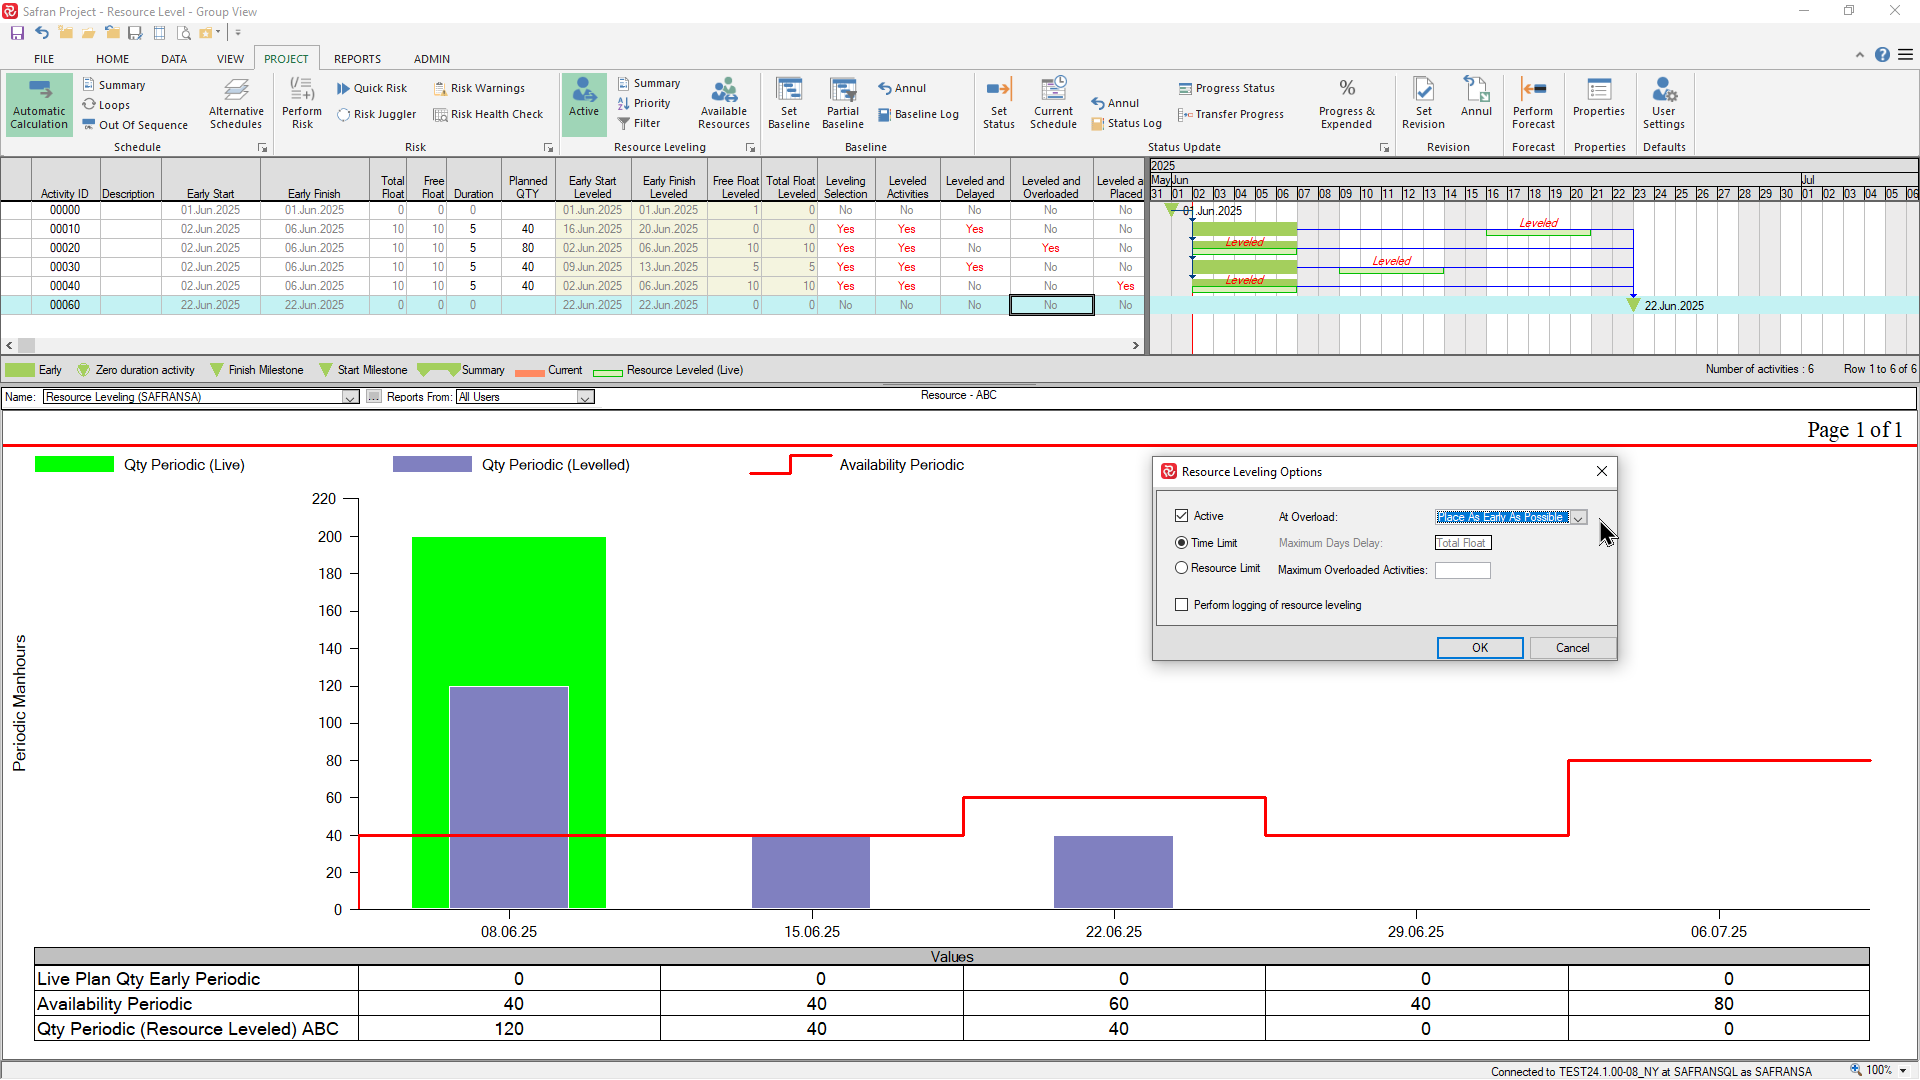Screen dimensions: 1920x1080
Task: Click OK in Resource Leveling Options
Action: click(1480, 648)
